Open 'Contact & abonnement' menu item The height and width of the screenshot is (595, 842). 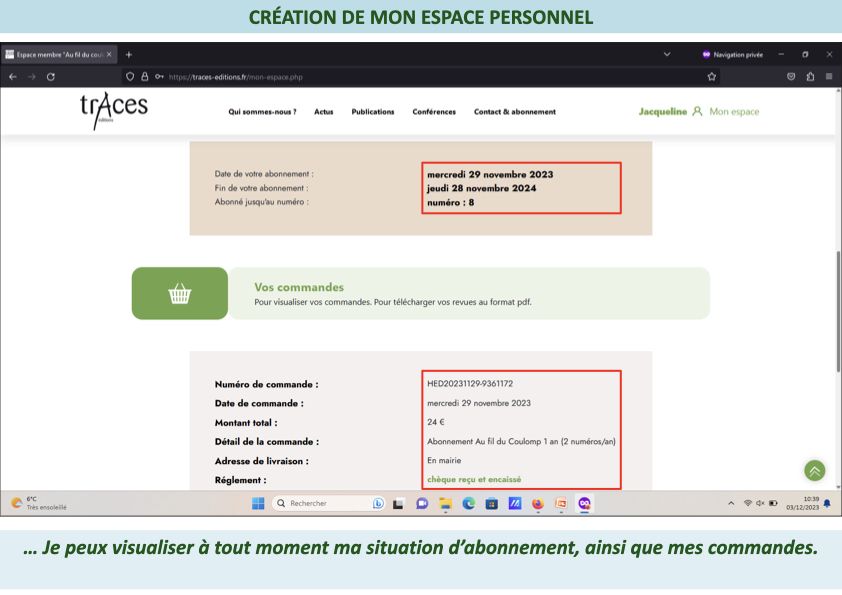point(514,112)
